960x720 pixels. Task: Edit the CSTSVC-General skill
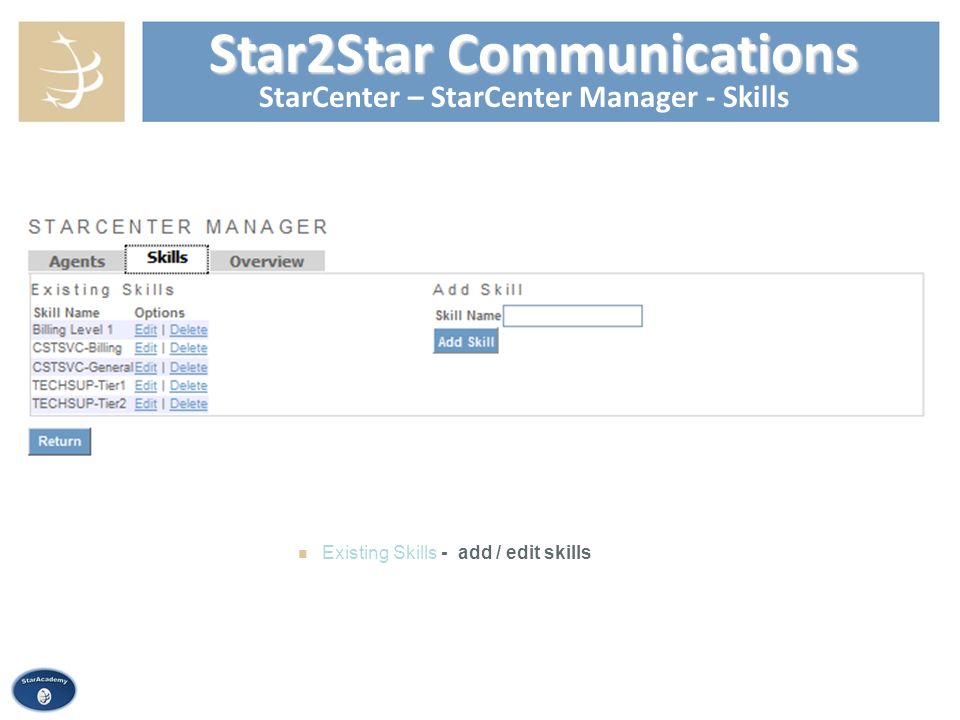pyautogui.click(x=146, y=367)
